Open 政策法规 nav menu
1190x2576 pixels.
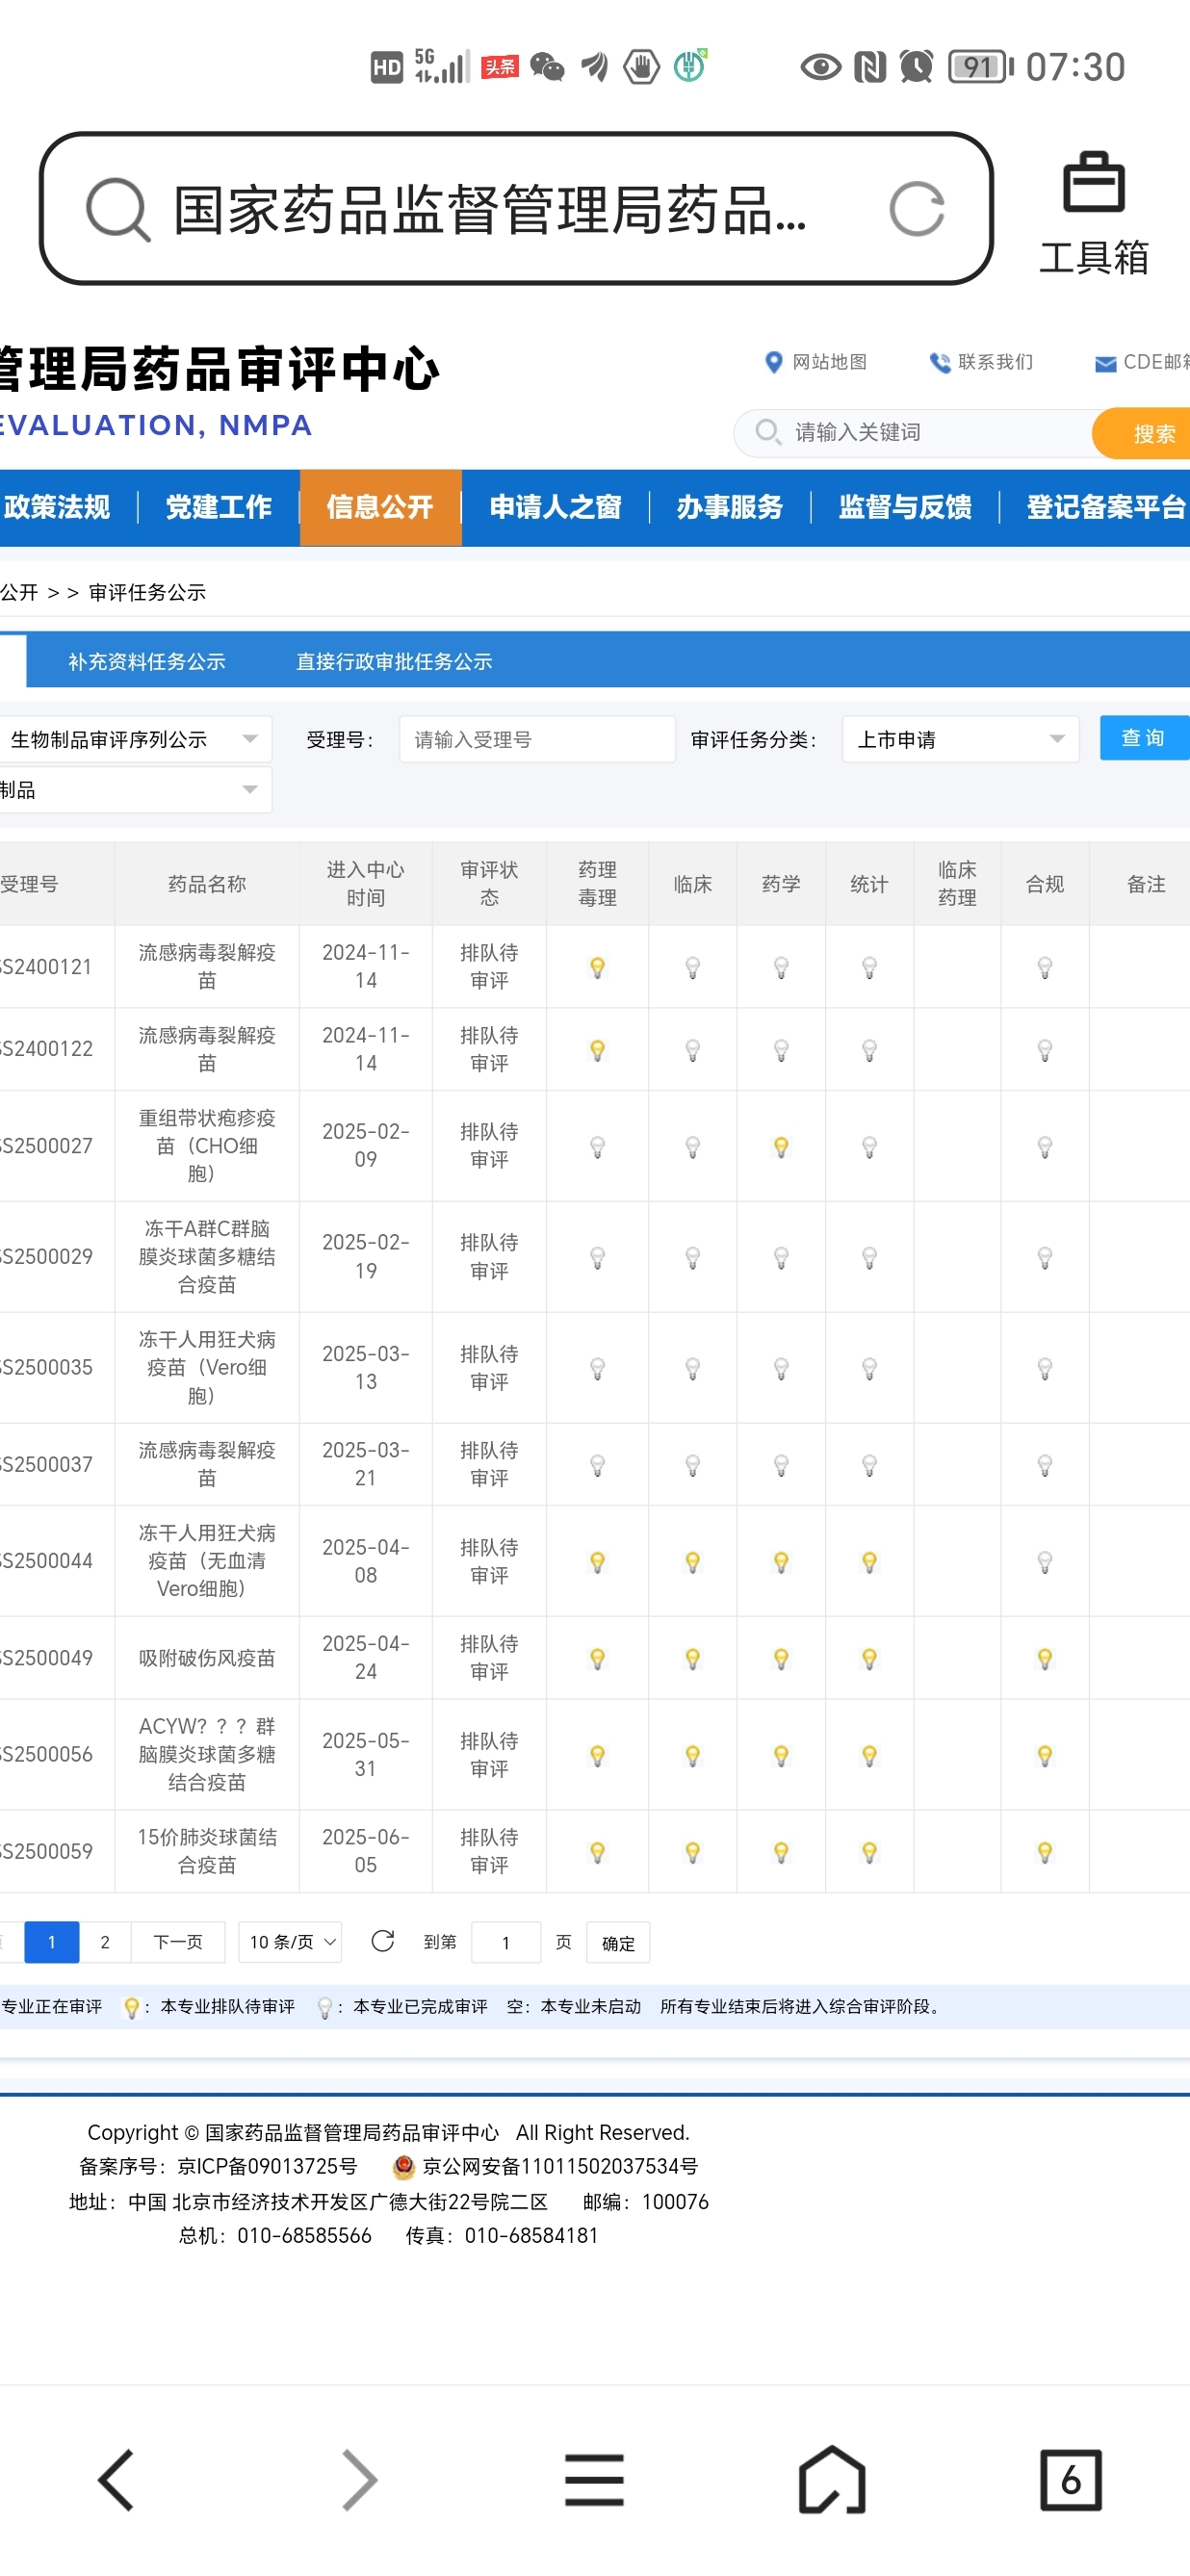[x=58, y=507]
